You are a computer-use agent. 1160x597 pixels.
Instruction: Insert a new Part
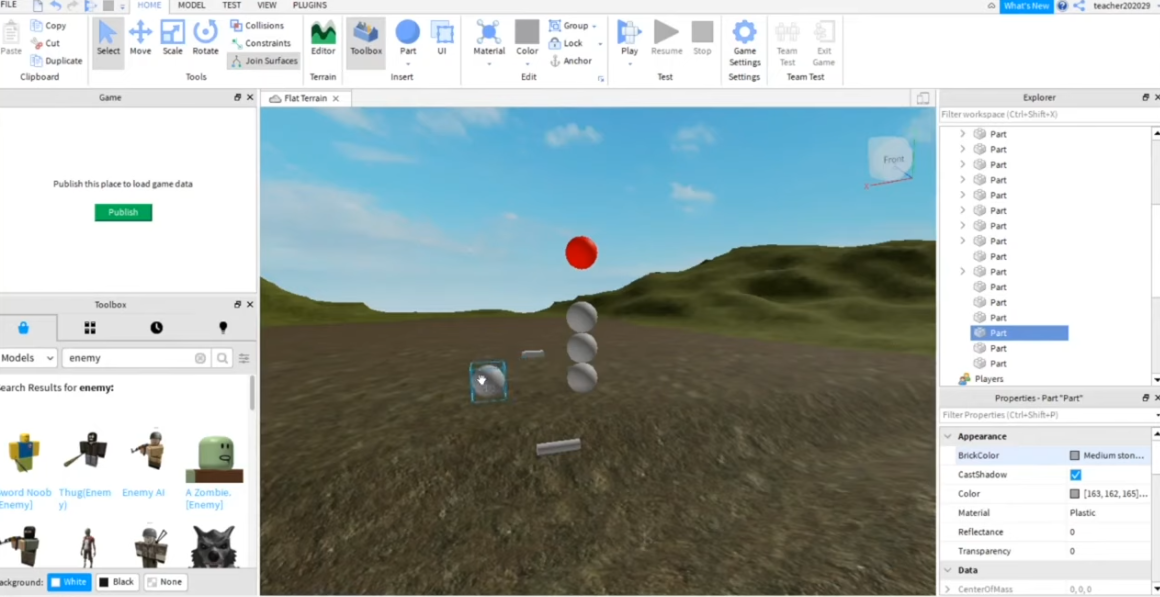(x=408, y=38)
